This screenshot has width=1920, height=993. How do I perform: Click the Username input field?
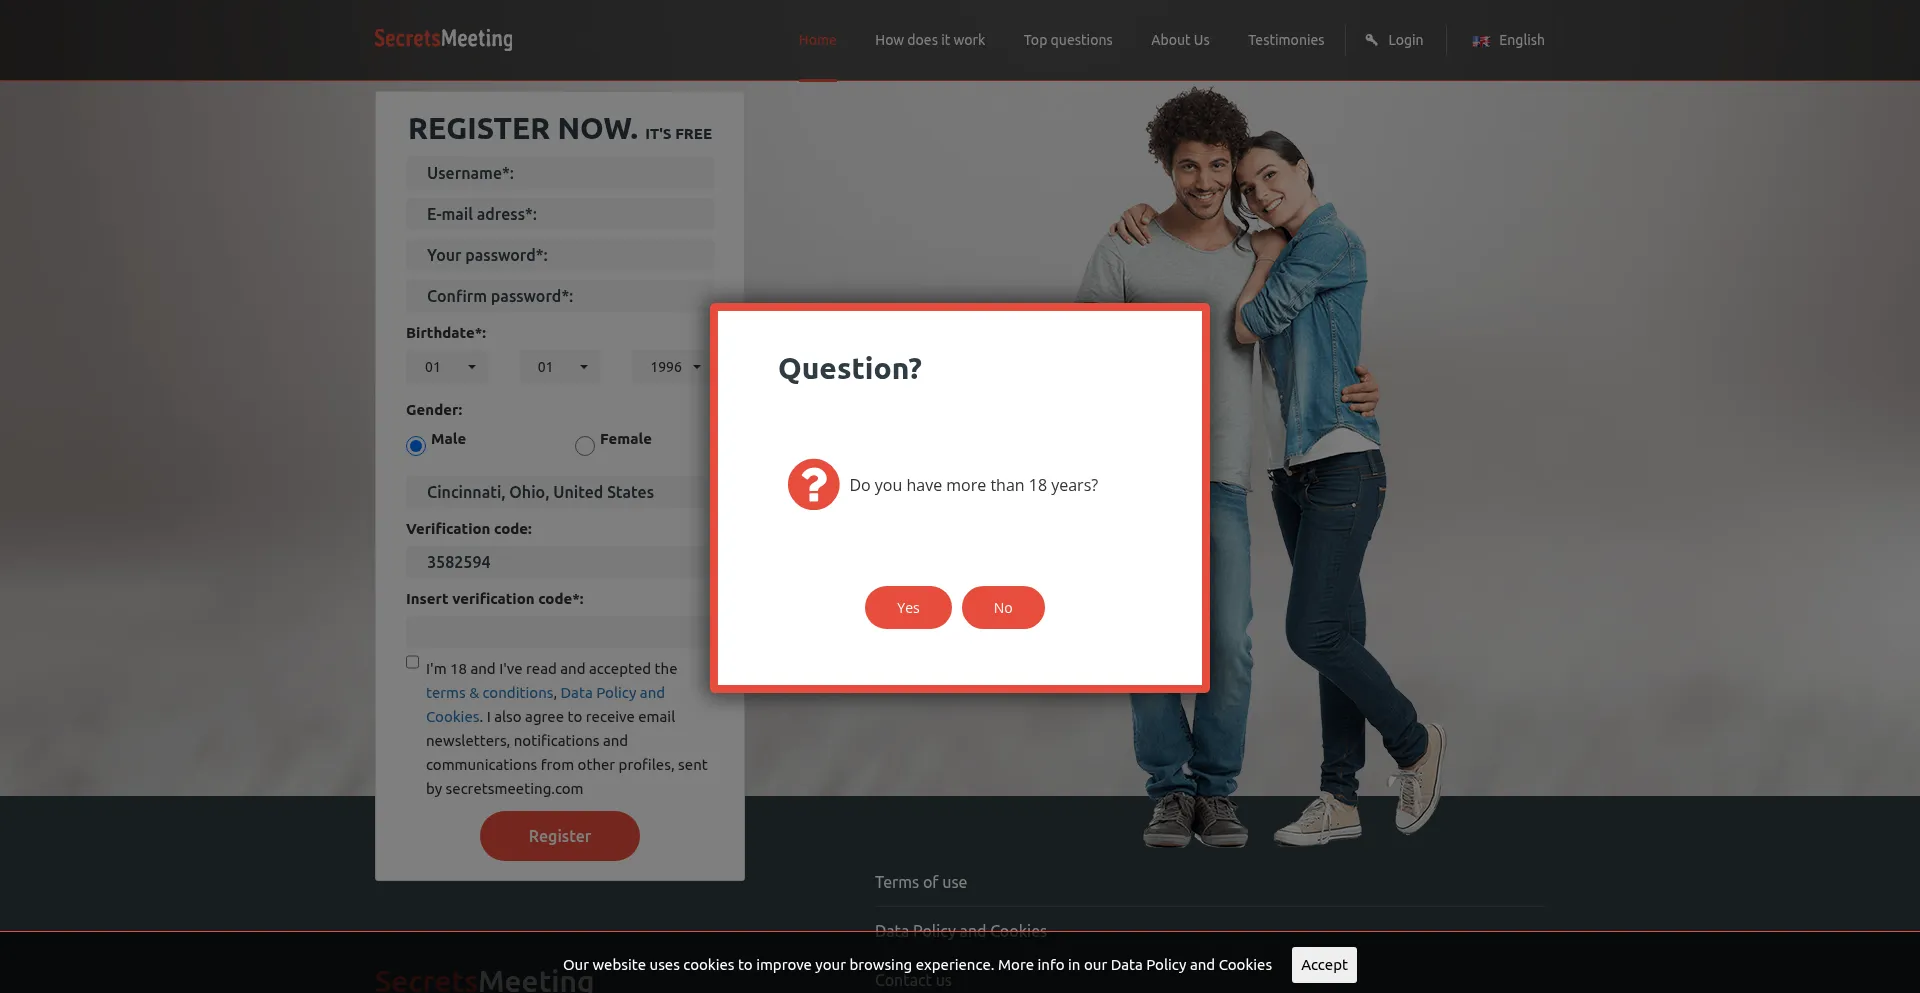coord(560,173)
